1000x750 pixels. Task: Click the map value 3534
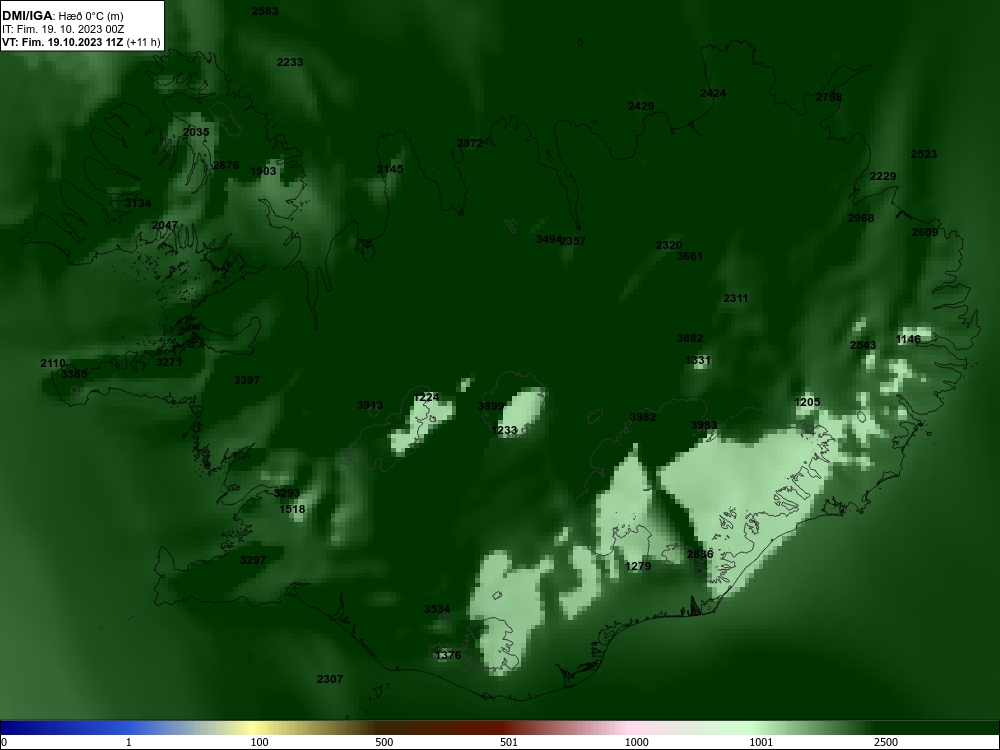(437, 609)
